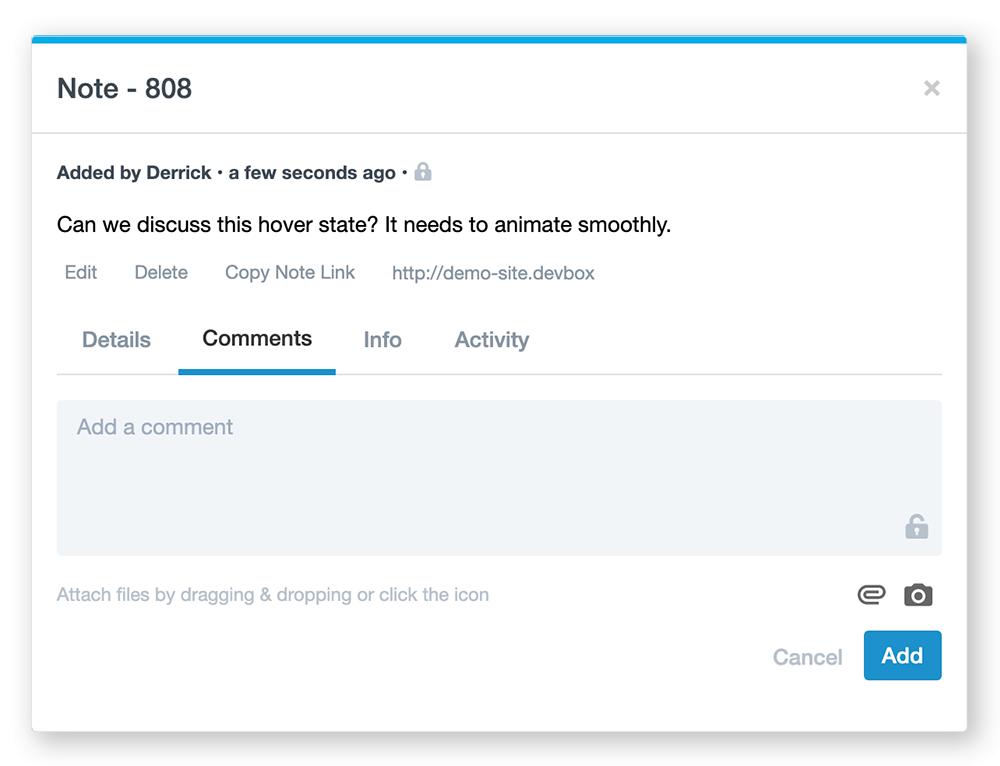
Task: Click the Note - 808 title
Action: [125, 89]
